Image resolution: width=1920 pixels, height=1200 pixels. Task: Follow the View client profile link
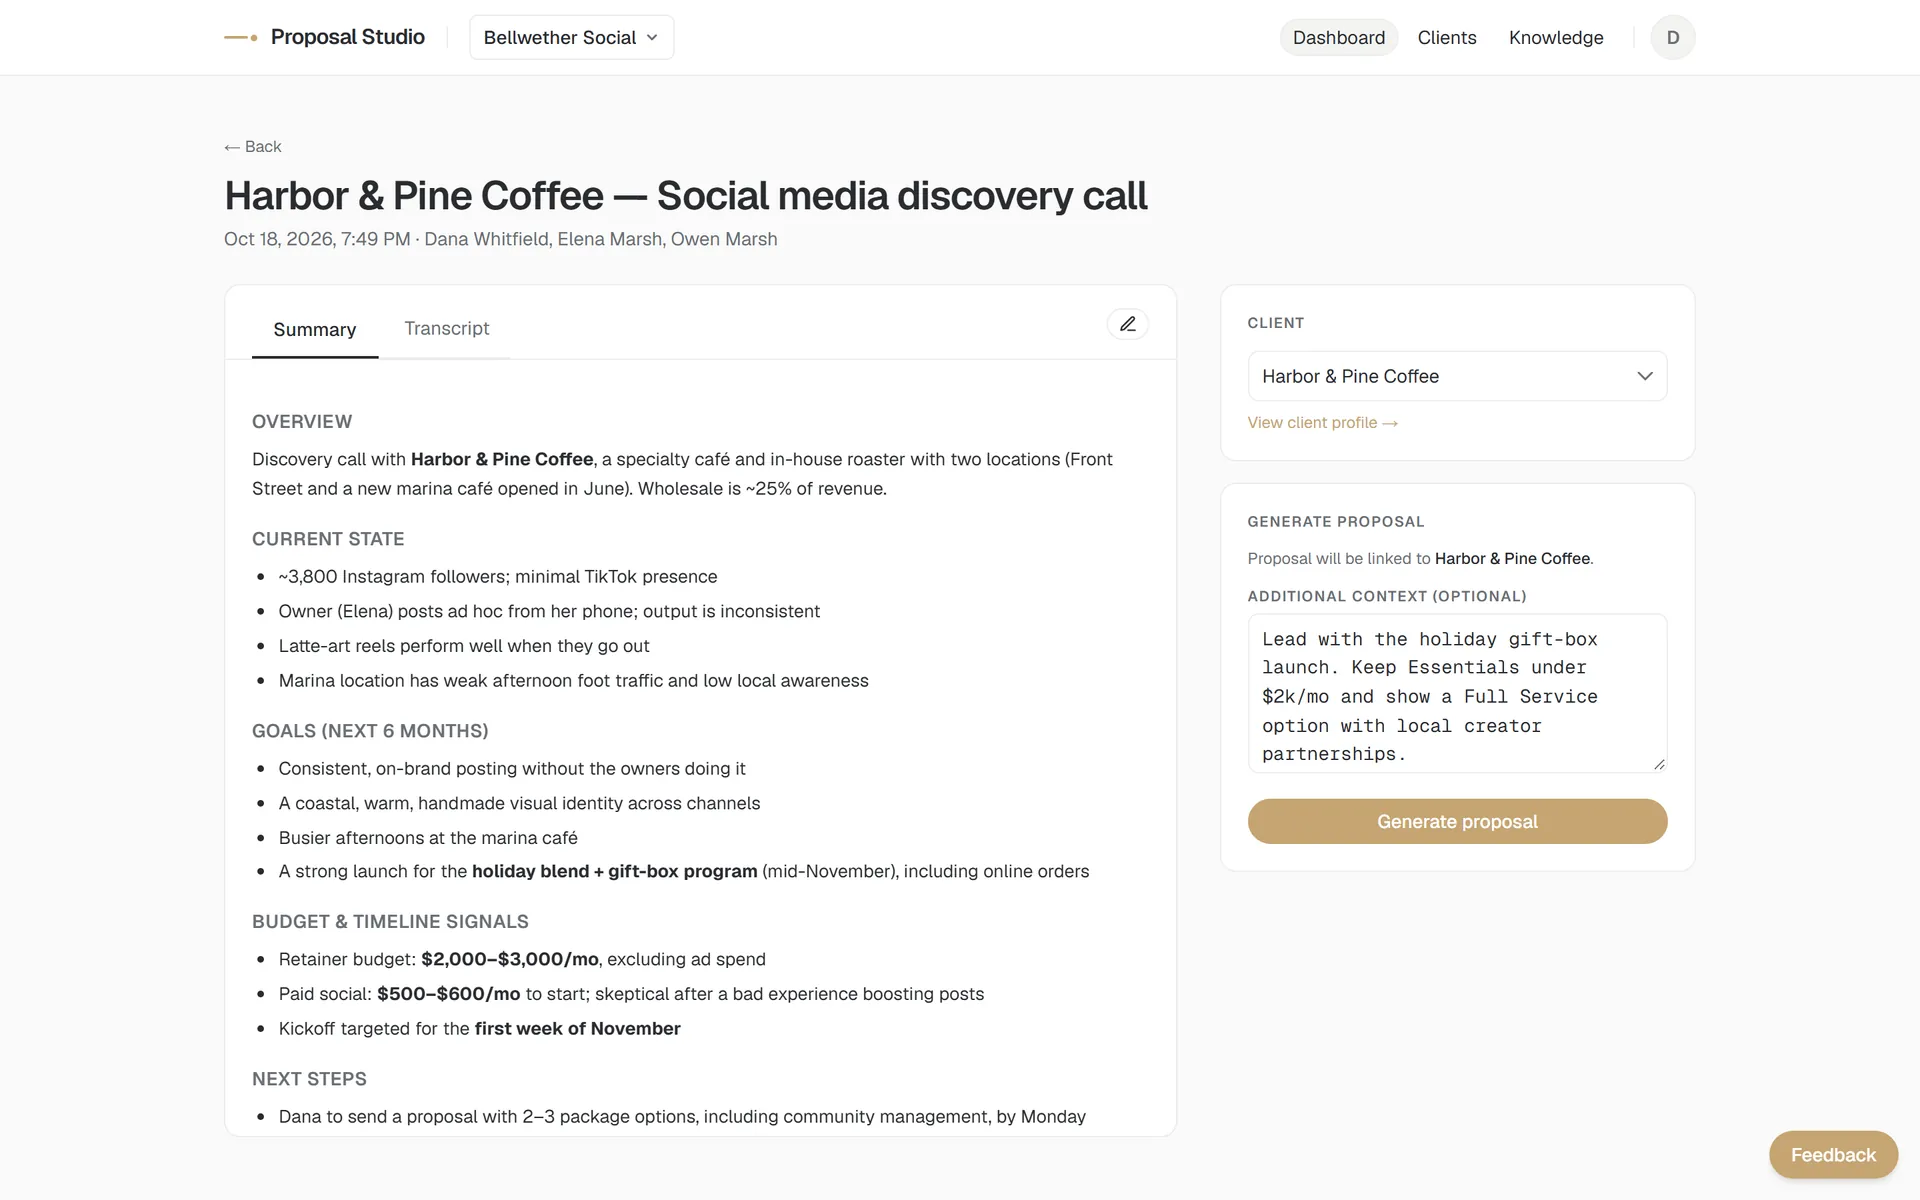pos(1322,422)
